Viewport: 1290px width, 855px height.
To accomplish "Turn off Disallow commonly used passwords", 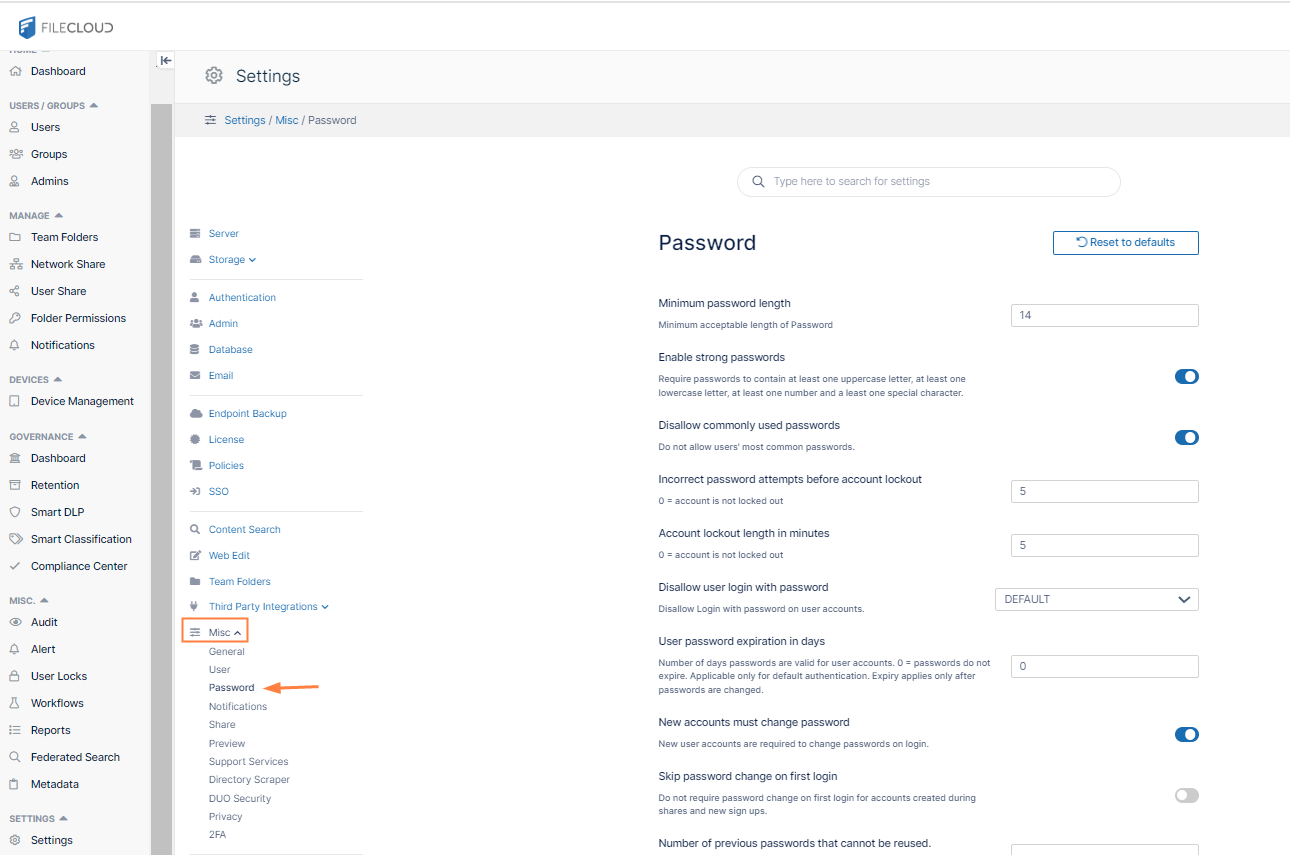I will click(1186, 437).
